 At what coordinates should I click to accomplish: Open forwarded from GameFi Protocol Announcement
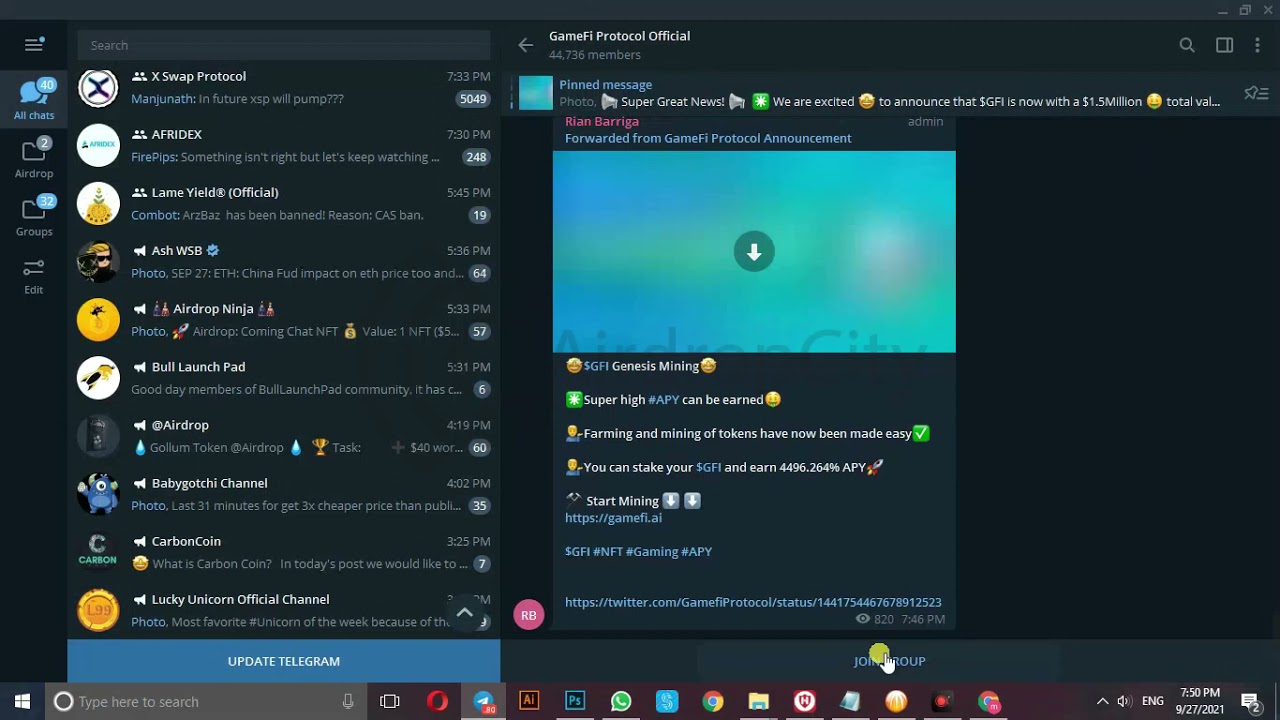click(x=708, y=138)
